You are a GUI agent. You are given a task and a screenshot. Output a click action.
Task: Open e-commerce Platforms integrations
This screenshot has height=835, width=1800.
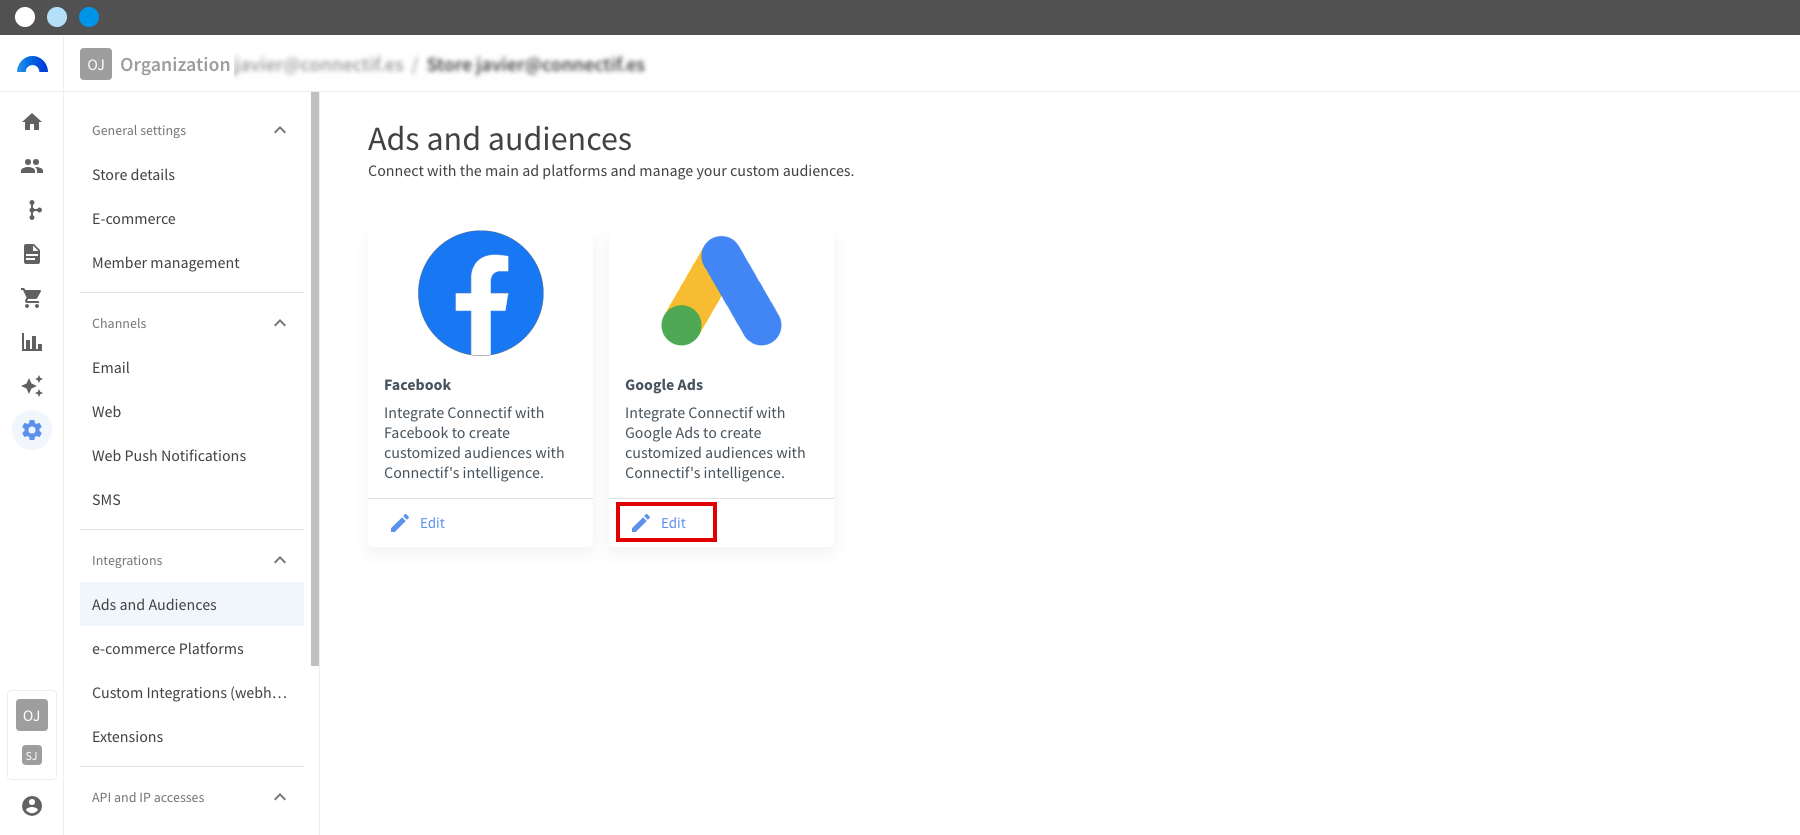coord(192,648)
